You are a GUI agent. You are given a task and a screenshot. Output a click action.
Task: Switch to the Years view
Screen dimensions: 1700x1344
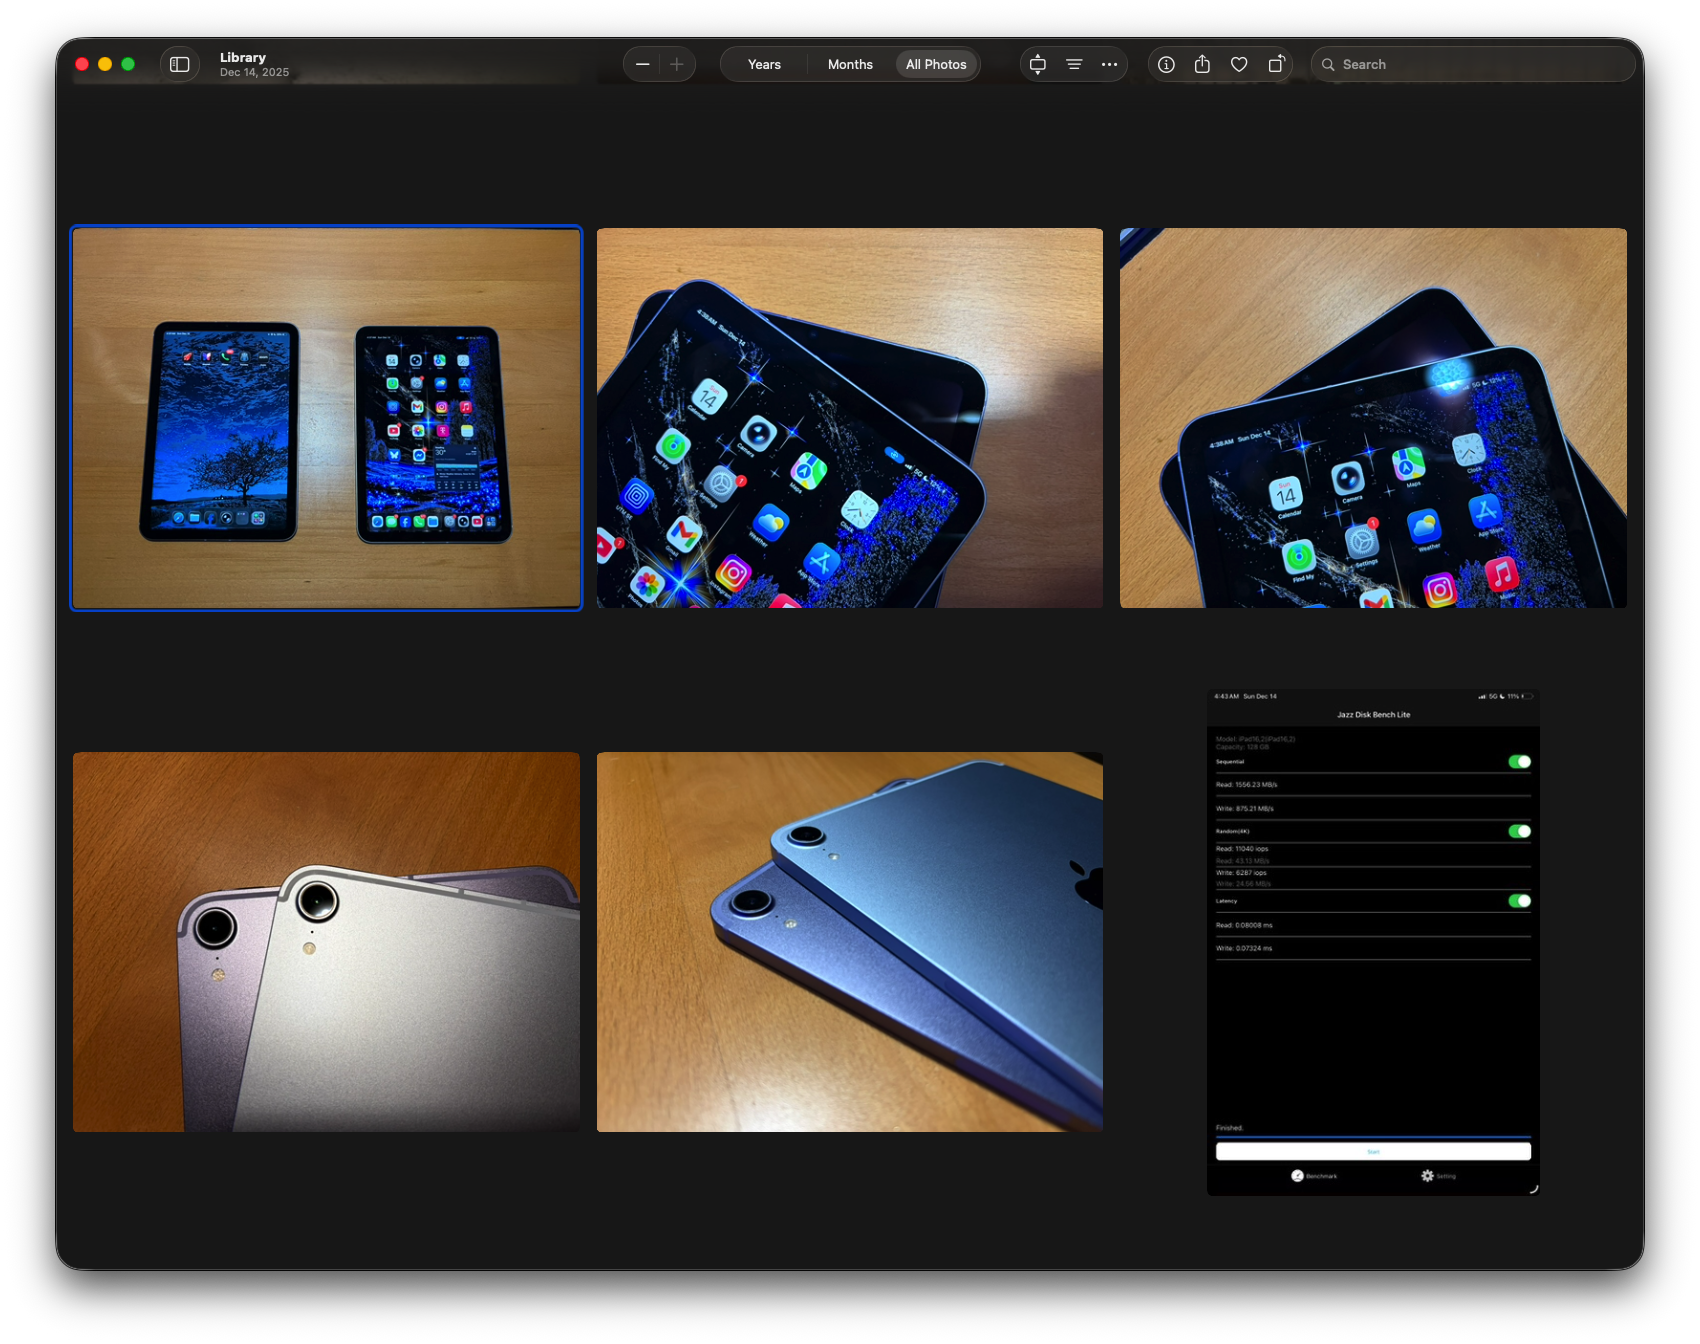coord(764,64)
